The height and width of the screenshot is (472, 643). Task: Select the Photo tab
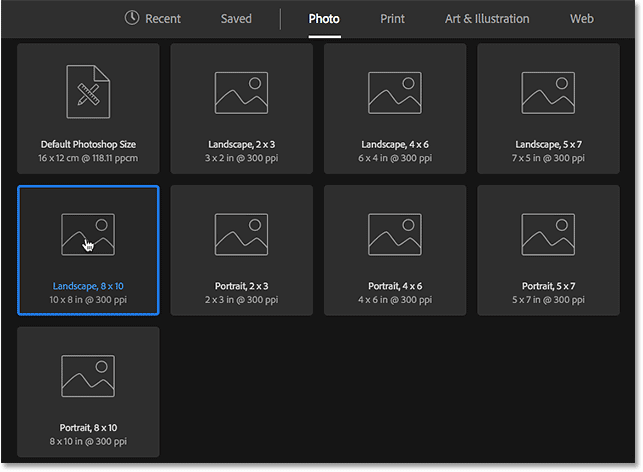click(324, 18)
